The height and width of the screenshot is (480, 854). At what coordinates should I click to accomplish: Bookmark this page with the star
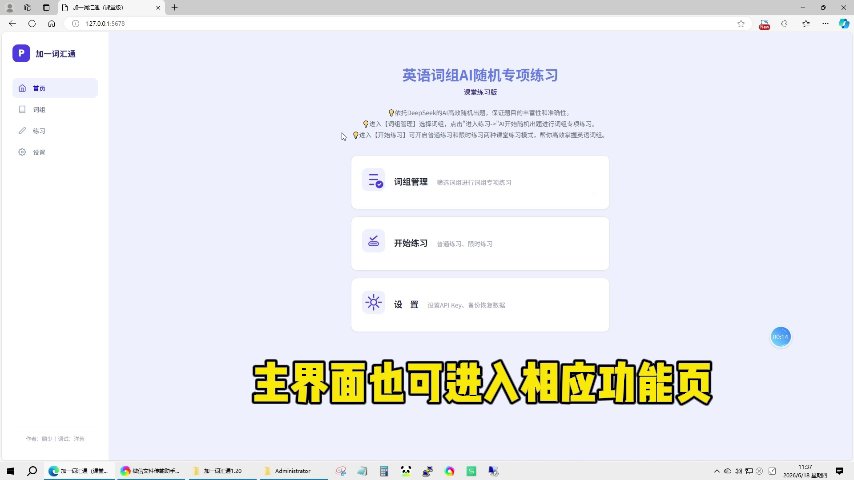[x=741, y=23]
